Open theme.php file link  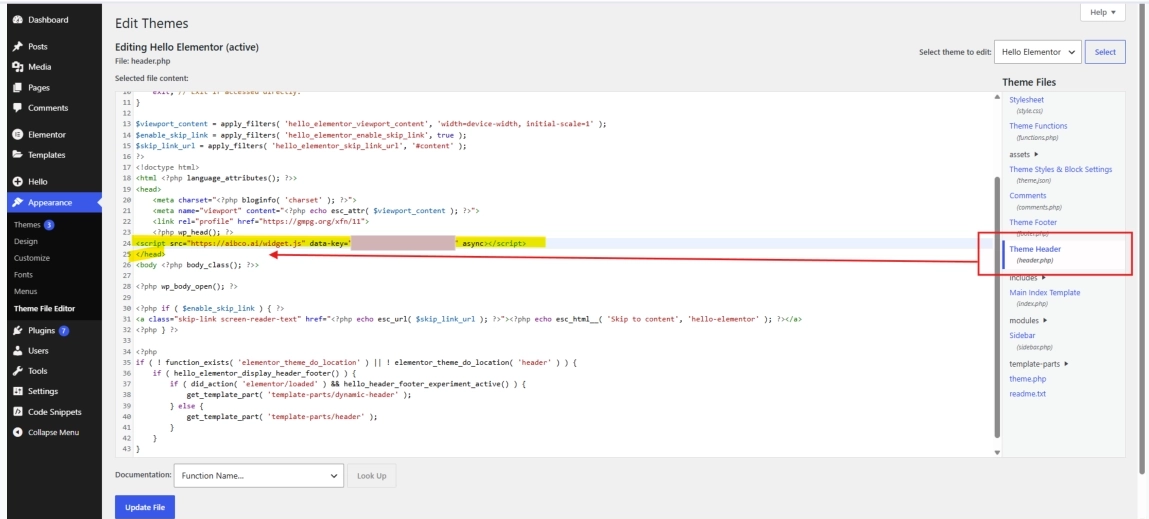point(1027,379)
